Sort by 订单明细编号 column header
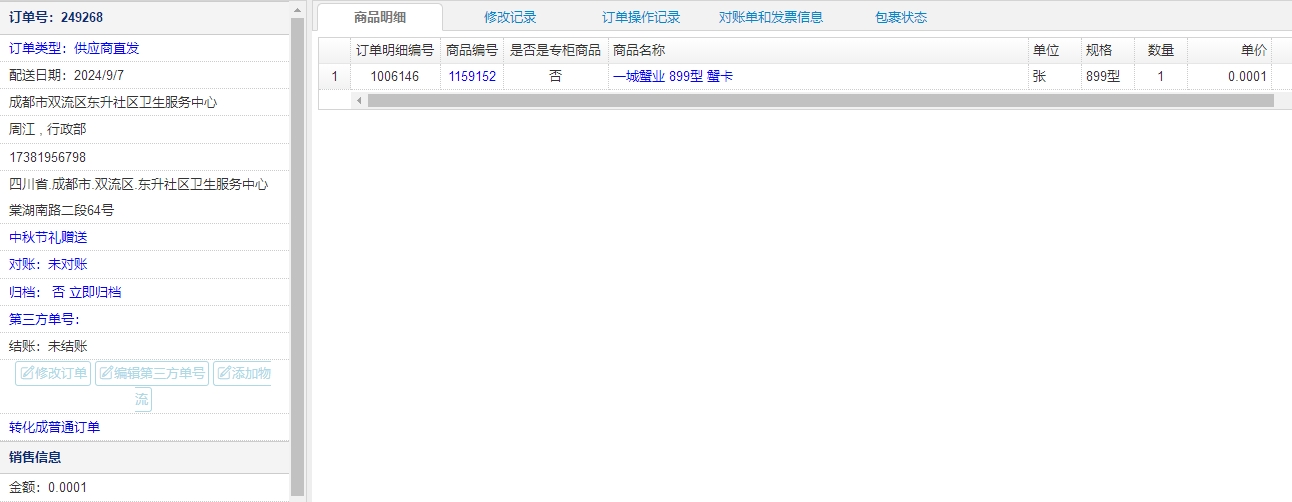The height and width of the screenshot is (502, 1292). 395,50
